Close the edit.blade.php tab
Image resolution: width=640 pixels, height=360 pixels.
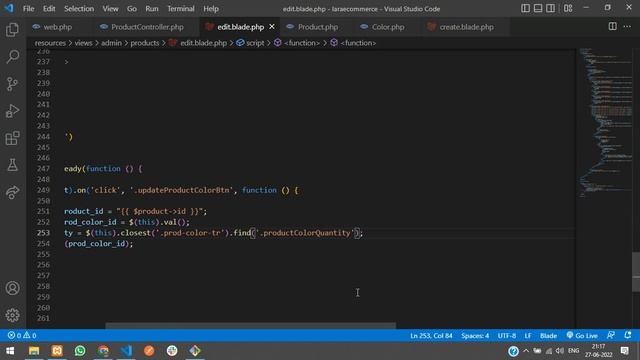click(272, 27)
